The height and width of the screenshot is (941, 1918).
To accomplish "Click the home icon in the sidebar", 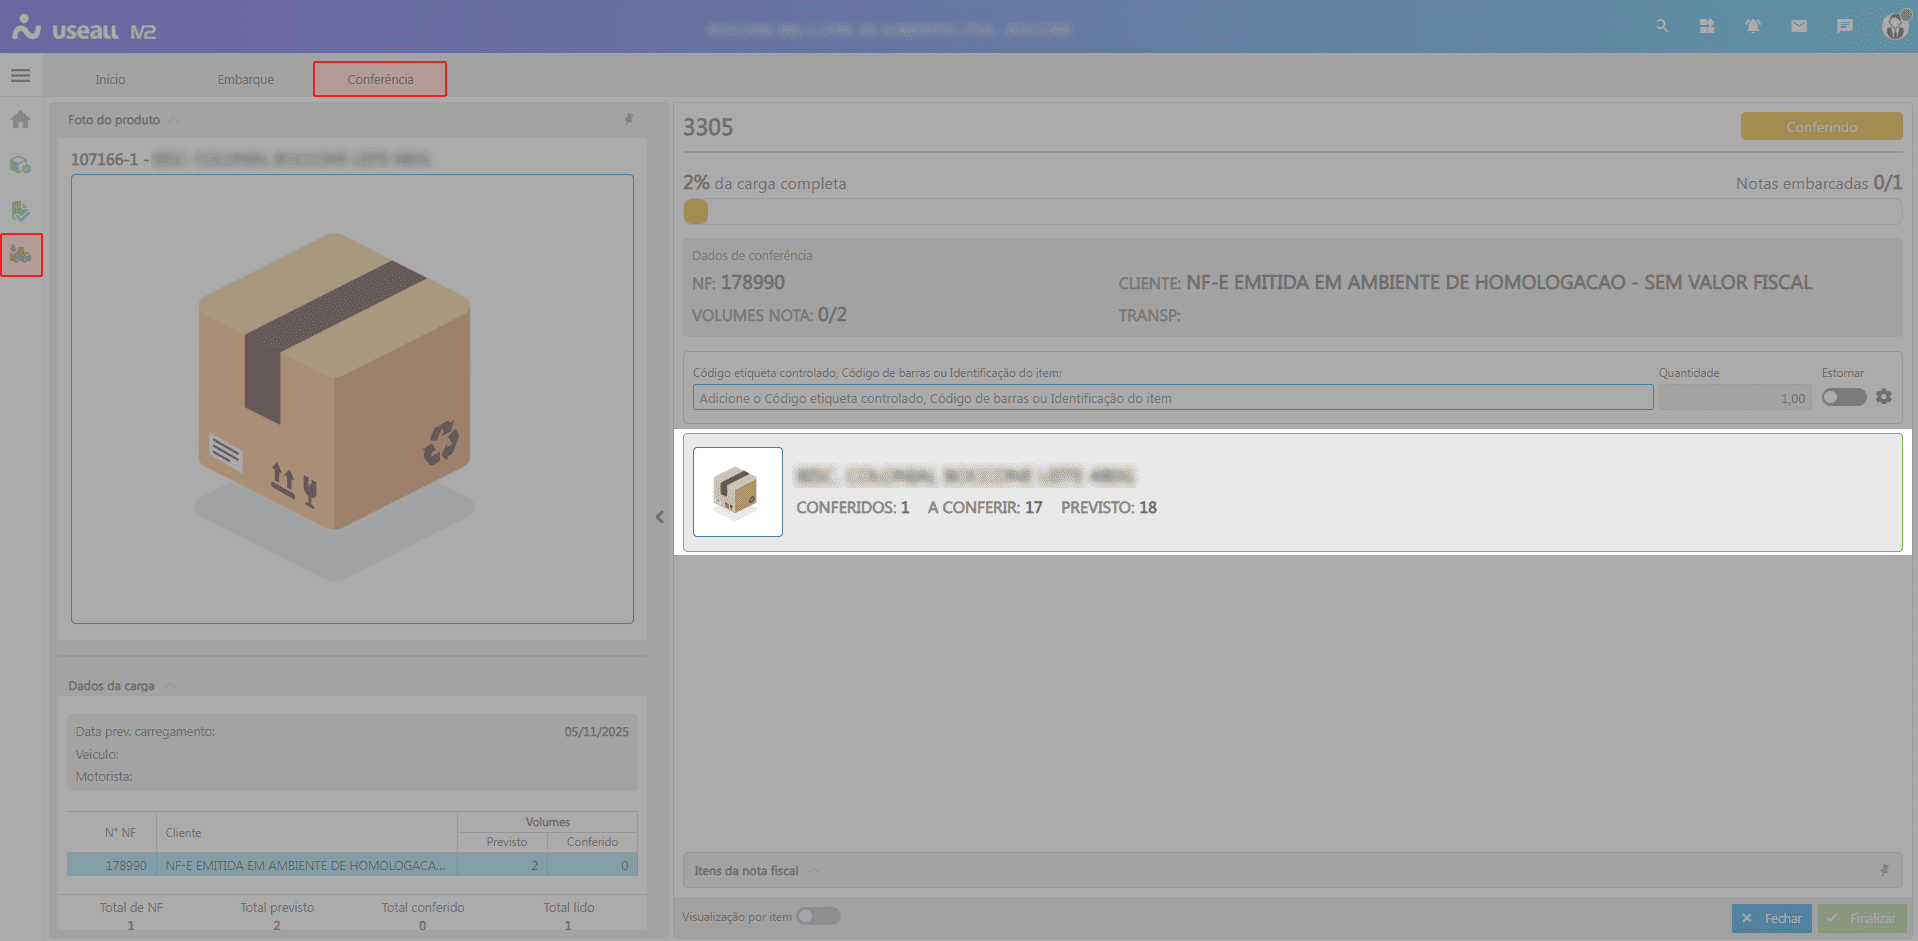I will coord(20,120).
